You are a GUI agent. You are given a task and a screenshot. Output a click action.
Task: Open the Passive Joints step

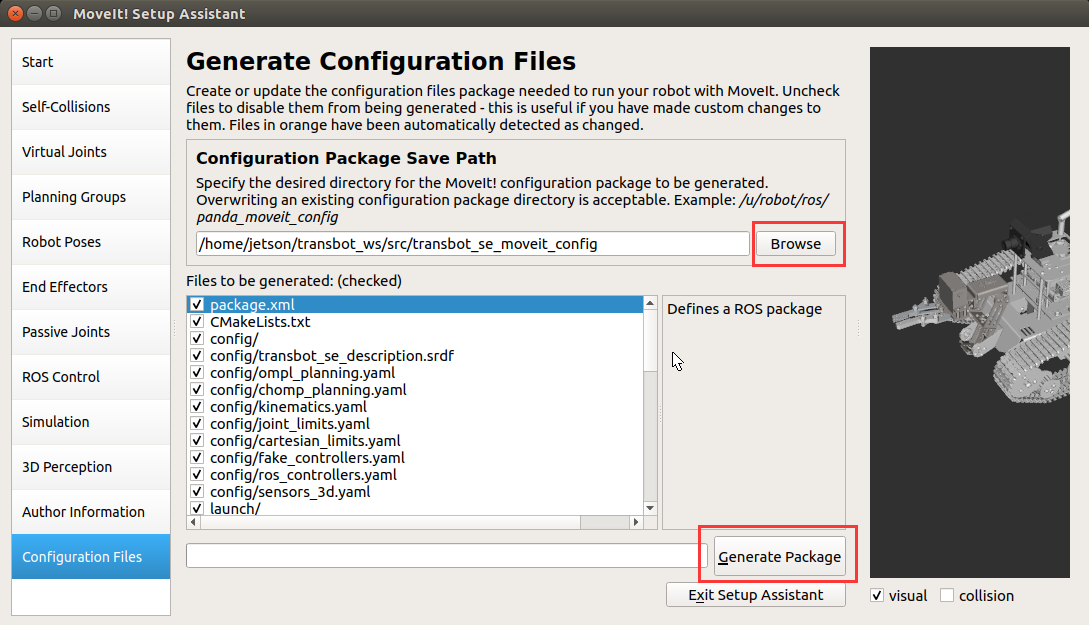click(x=91, y=332)
